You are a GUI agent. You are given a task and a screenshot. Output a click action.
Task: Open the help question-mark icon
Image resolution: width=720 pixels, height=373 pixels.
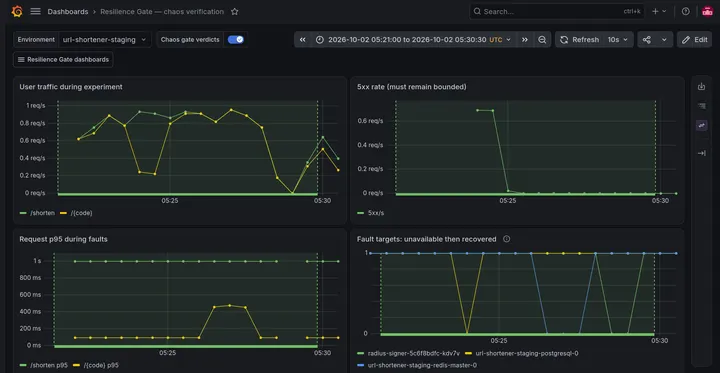(686, 11)
